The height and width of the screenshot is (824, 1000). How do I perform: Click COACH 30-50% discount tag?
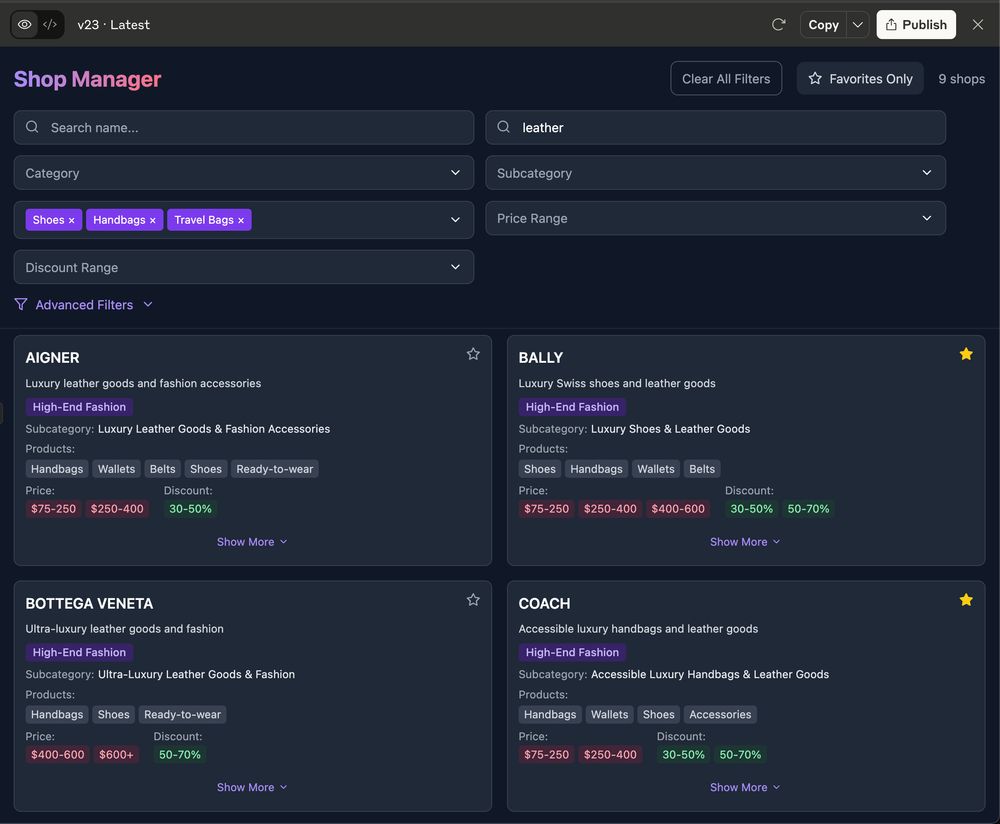pos(683,754)
